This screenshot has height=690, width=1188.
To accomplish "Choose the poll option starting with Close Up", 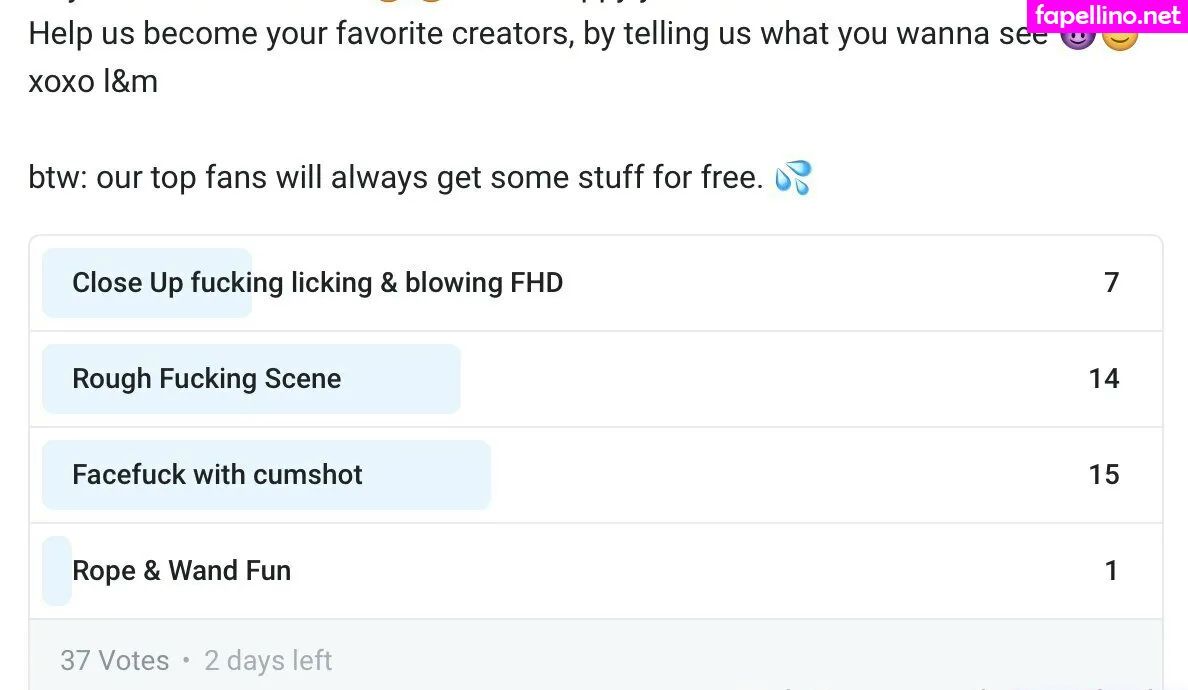I will [x=318, y=283].
